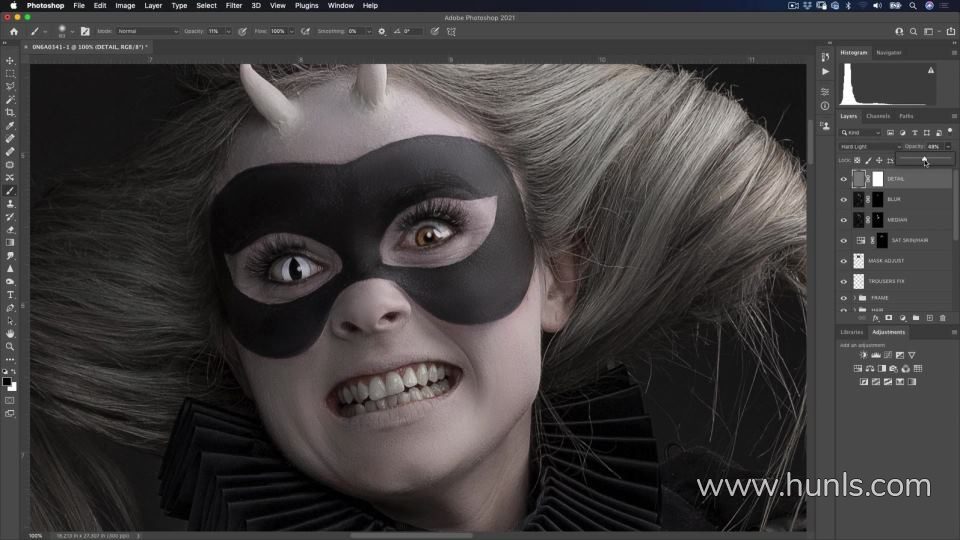
Task: Toggle visibility of BLUR layer
Action: tap(843, 199)
